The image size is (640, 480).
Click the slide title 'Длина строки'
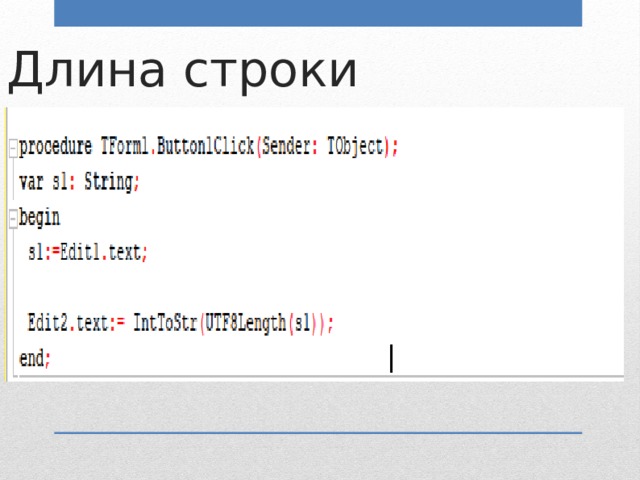[183, 71]
